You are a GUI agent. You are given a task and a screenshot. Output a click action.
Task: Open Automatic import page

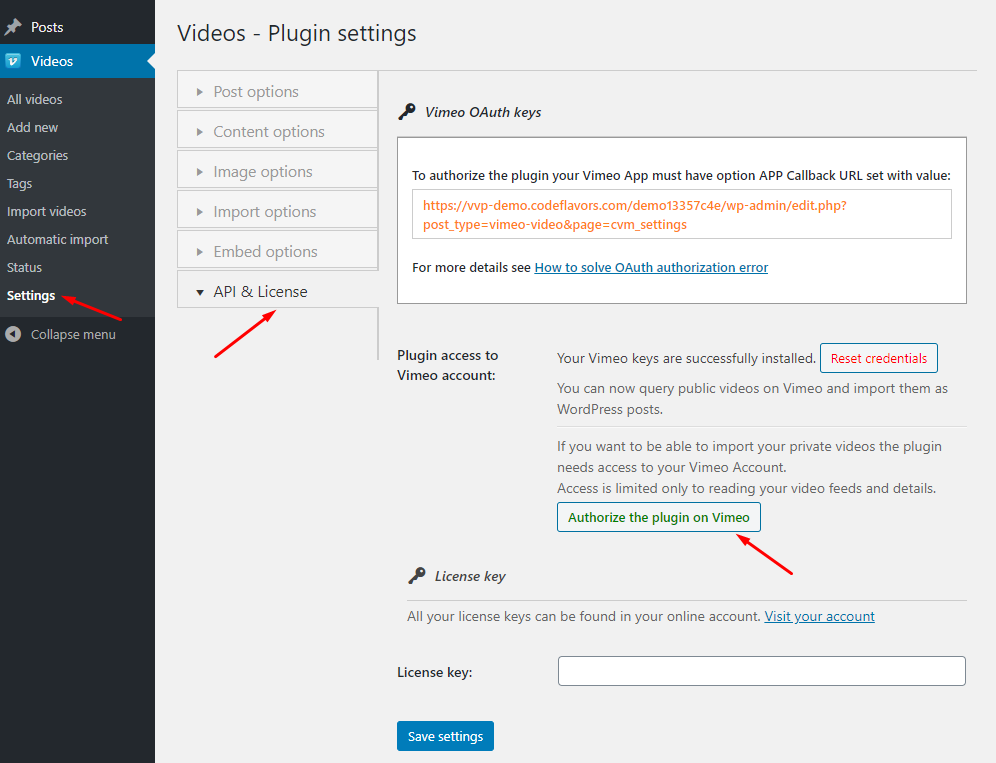coord(57,240)
